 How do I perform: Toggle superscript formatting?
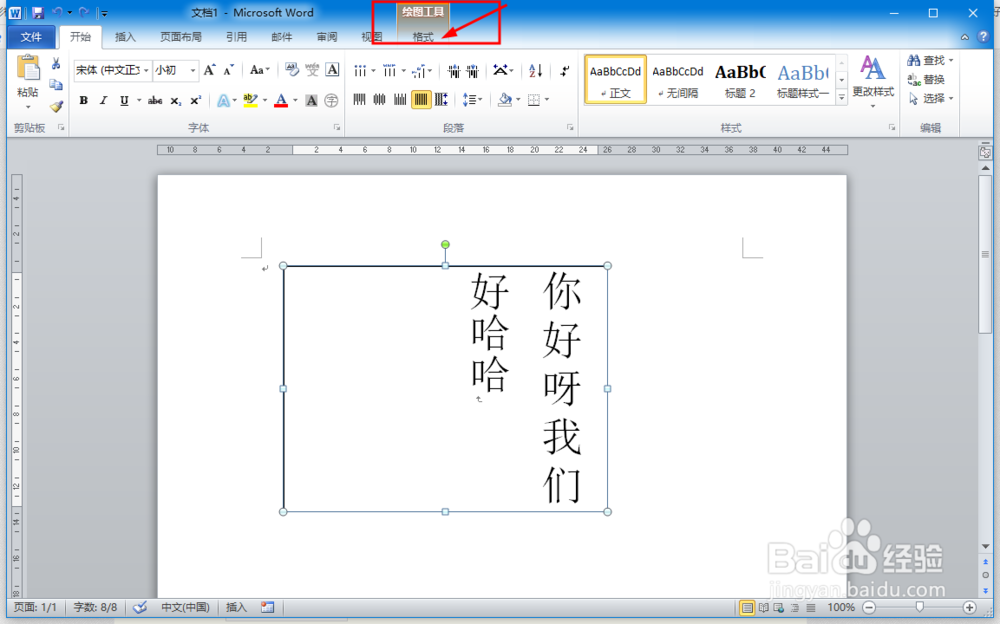[x=196, y=99]
